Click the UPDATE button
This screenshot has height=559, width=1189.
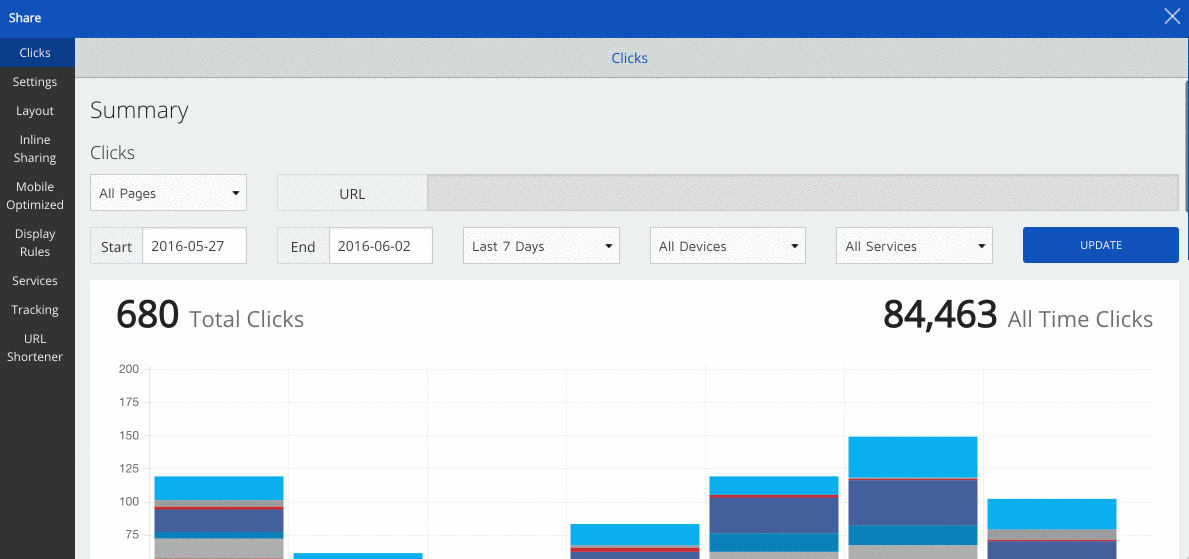(1101, 245)
